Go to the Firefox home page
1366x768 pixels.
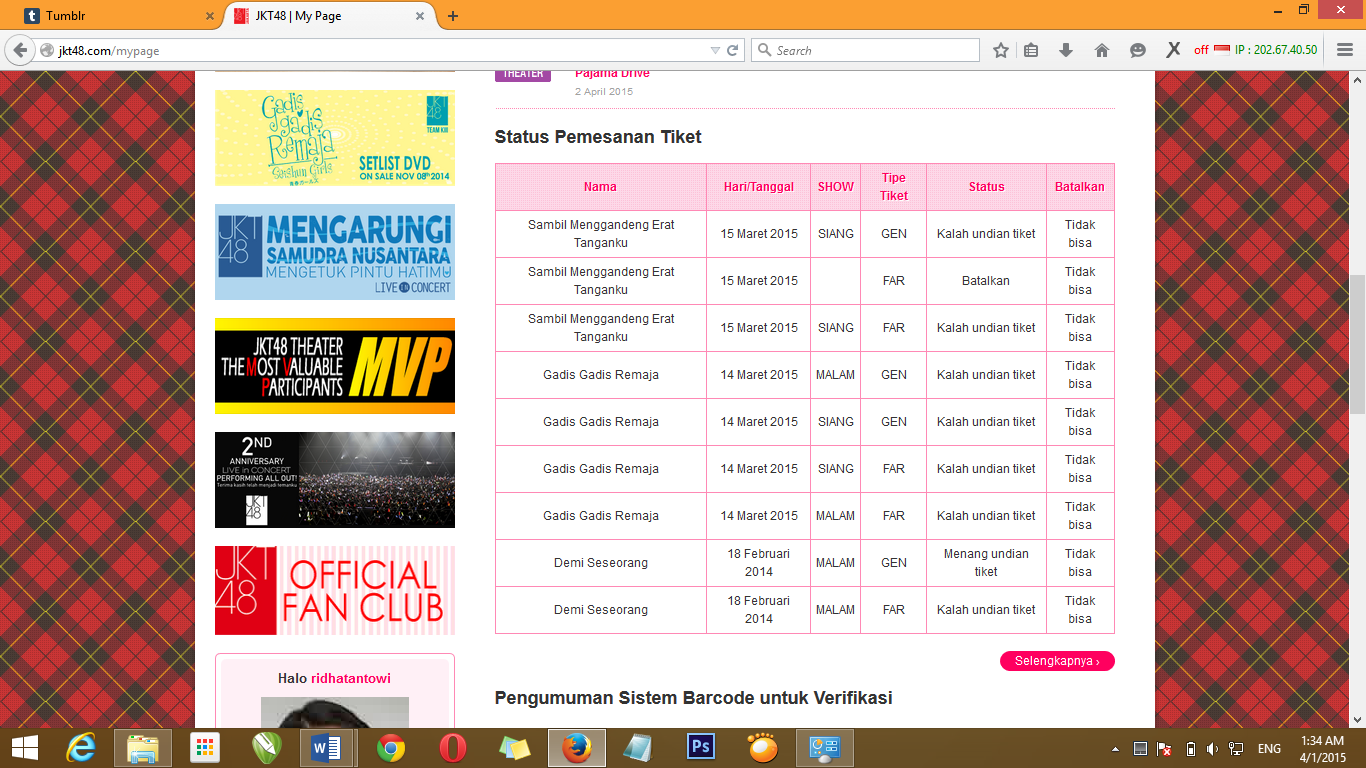[1102, 50]
